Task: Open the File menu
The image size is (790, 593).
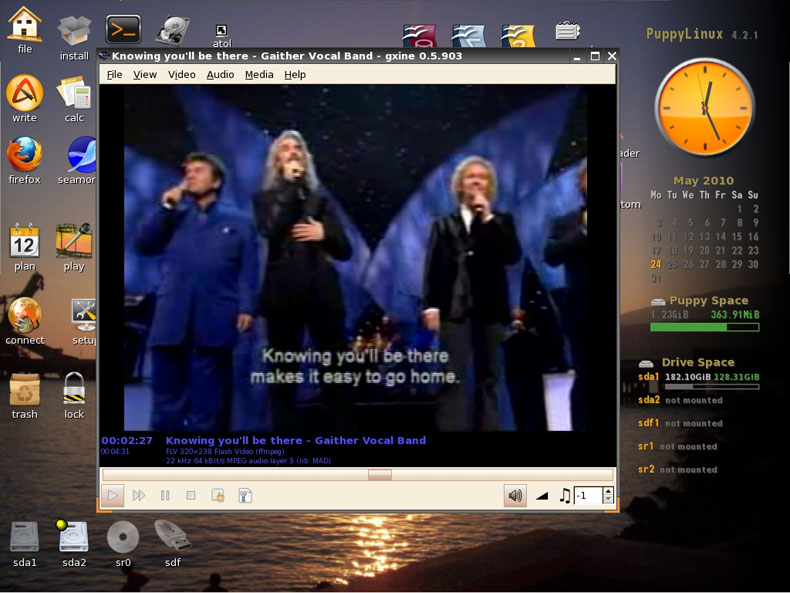Action: pos(114,75)
